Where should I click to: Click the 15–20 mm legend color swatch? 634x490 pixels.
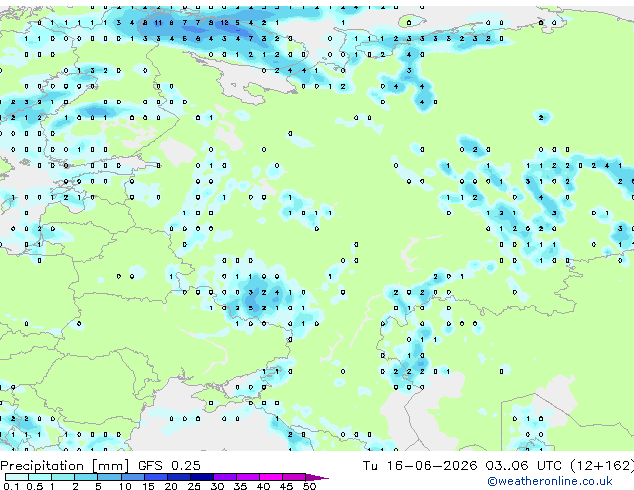click(156, 477)
